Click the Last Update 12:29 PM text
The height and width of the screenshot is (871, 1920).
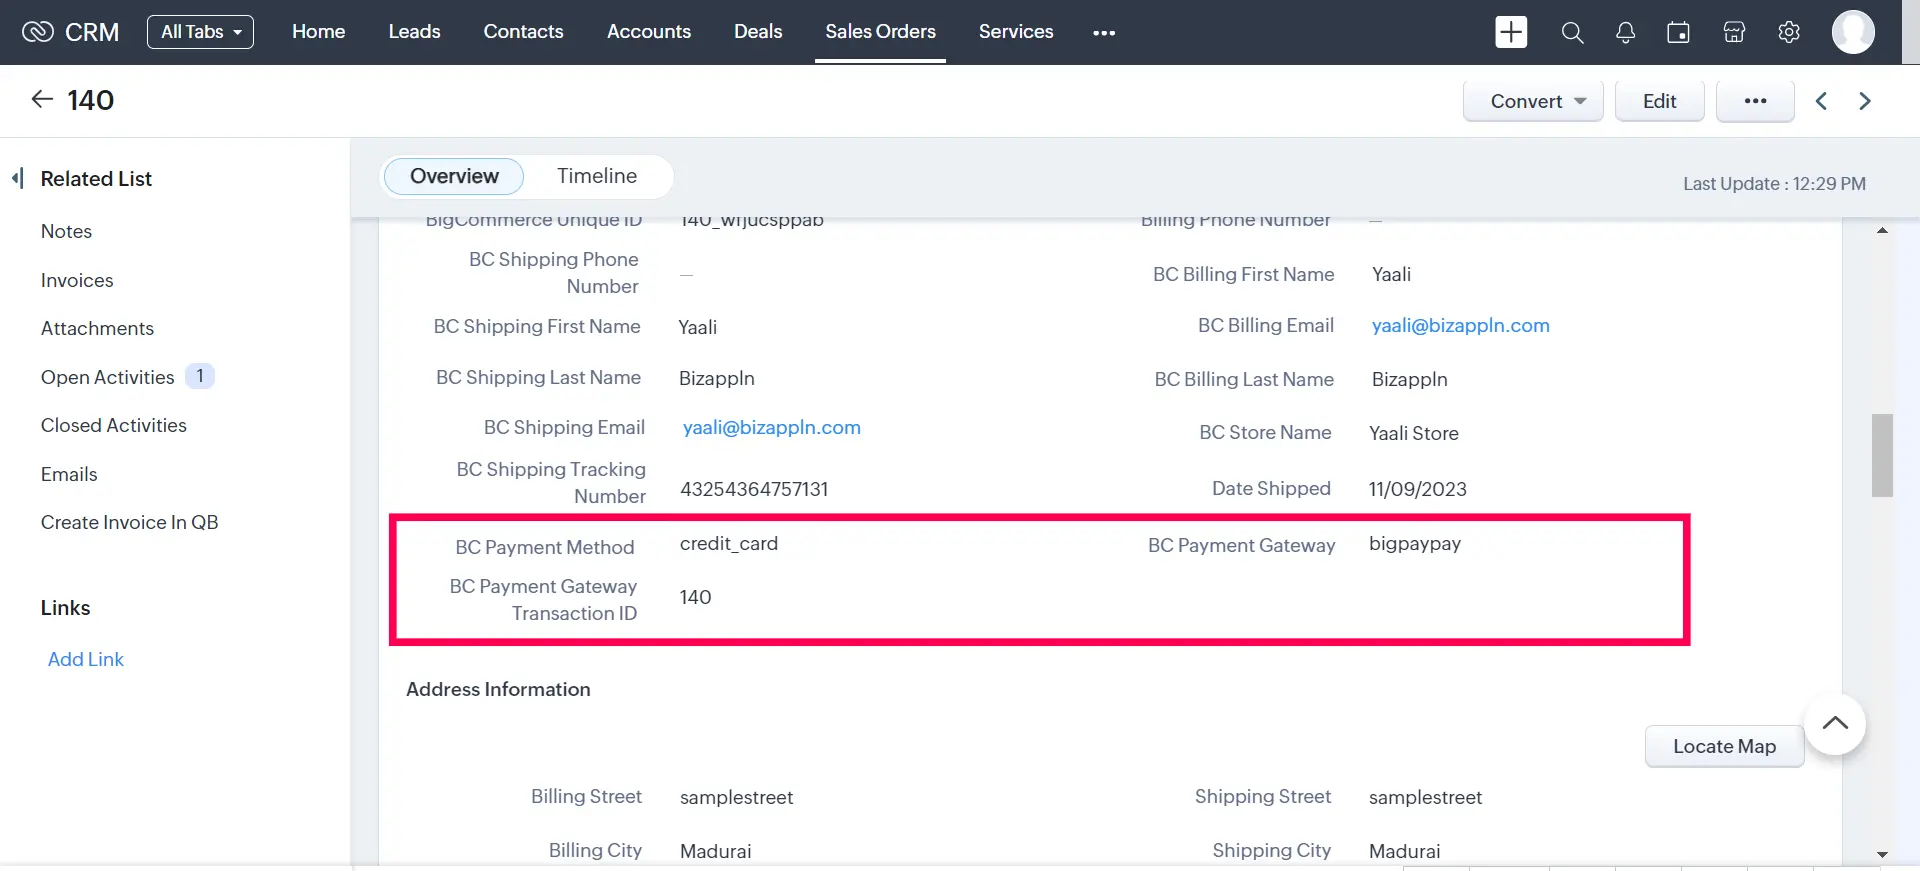click(1774, 183)
